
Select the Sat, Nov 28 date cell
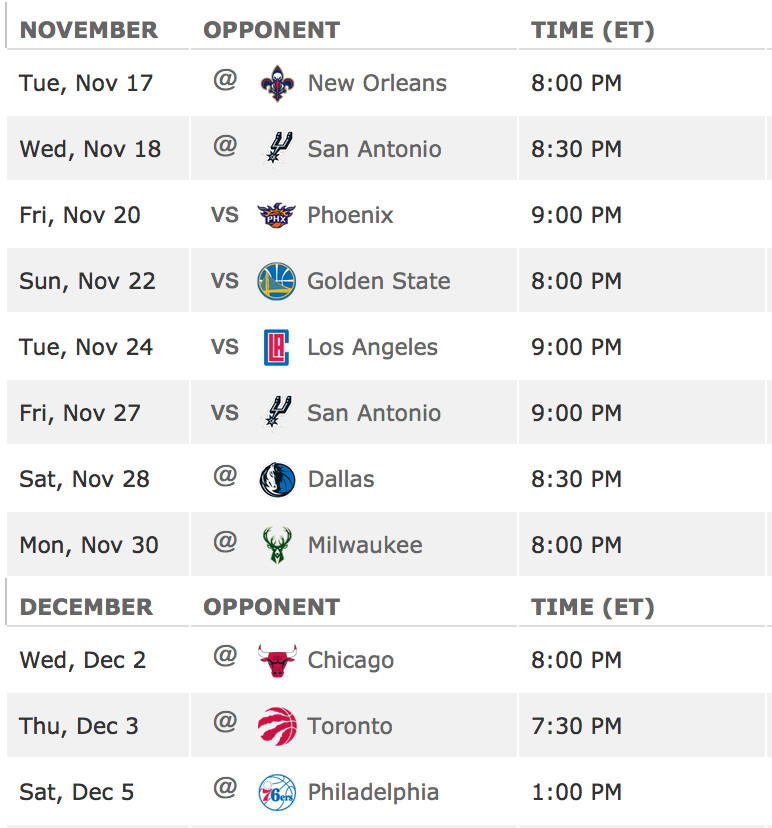pos(98,479)
